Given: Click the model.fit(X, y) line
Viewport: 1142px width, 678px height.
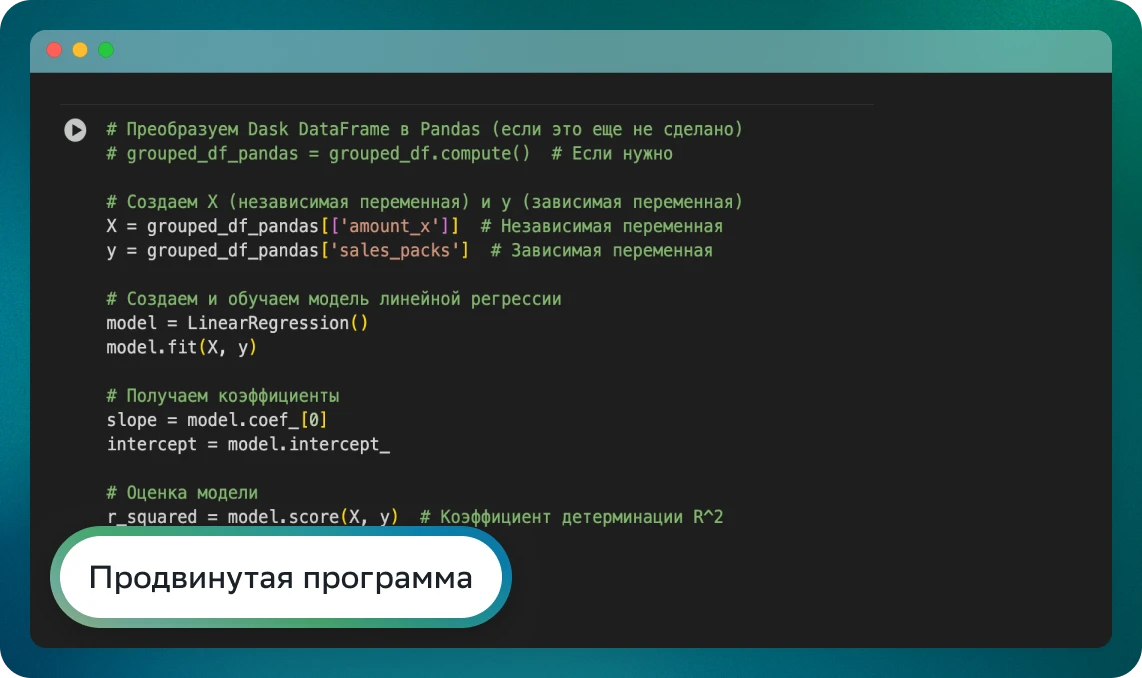Looking at the screenshot, I should point(182,347).
